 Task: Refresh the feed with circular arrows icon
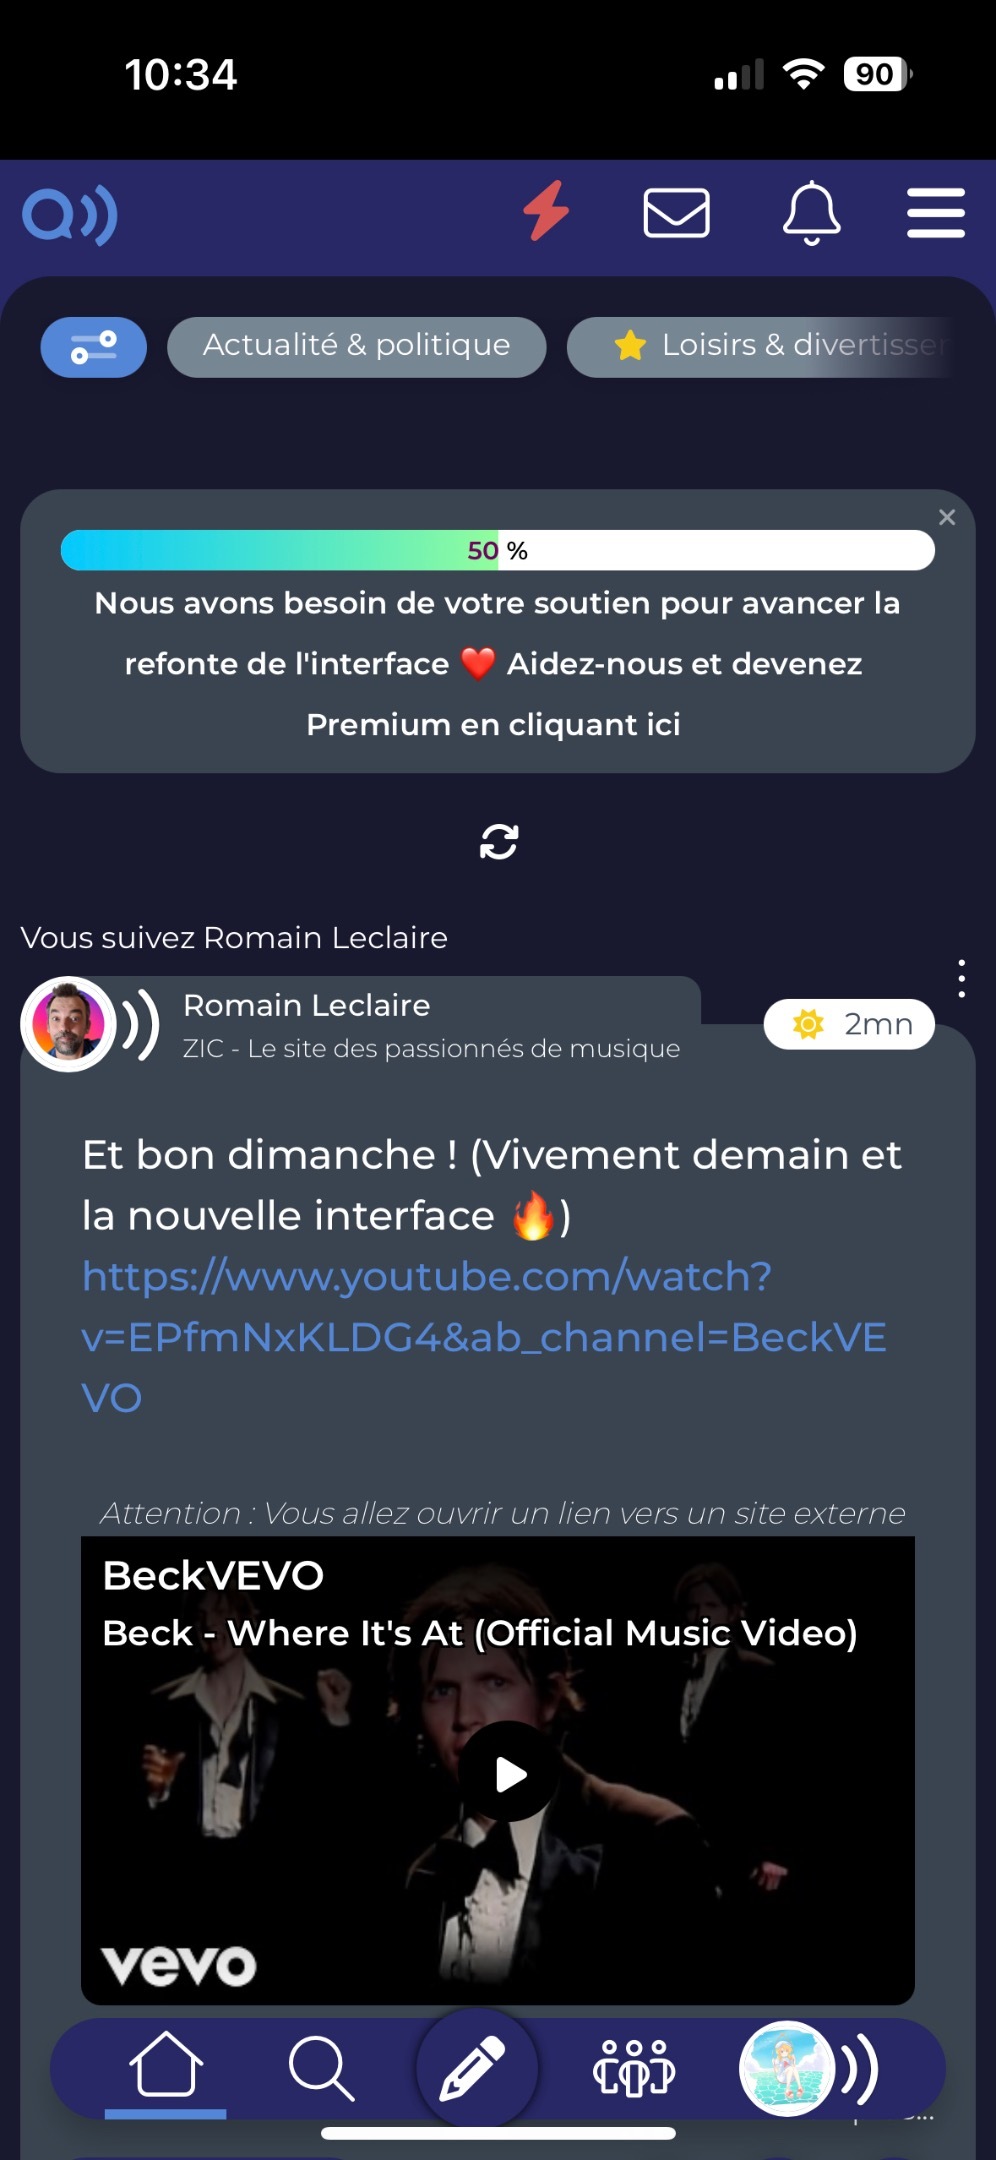pyautogui.click(x=498, y=842)
